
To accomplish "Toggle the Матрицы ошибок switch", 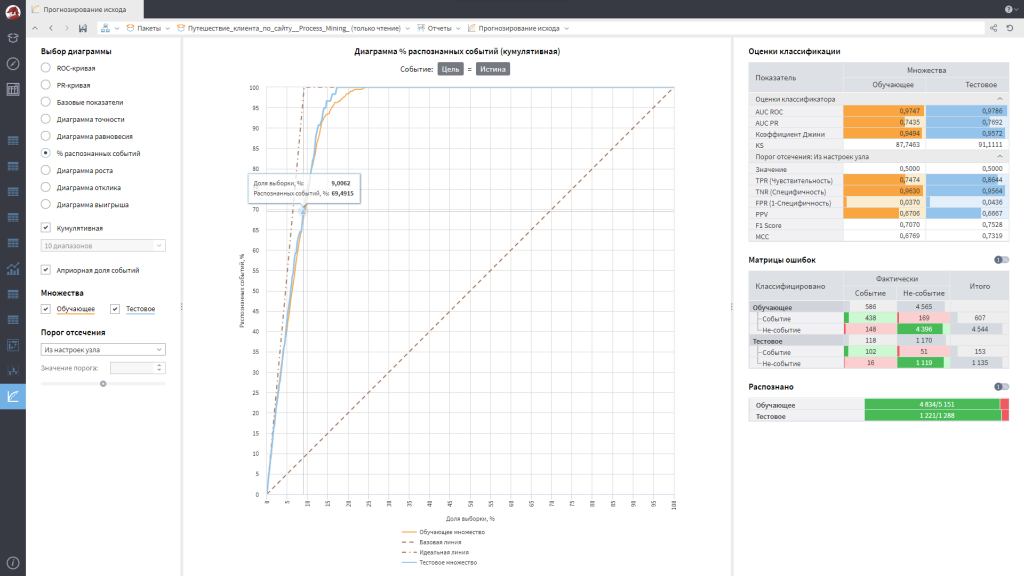I will coord(1001,260).
